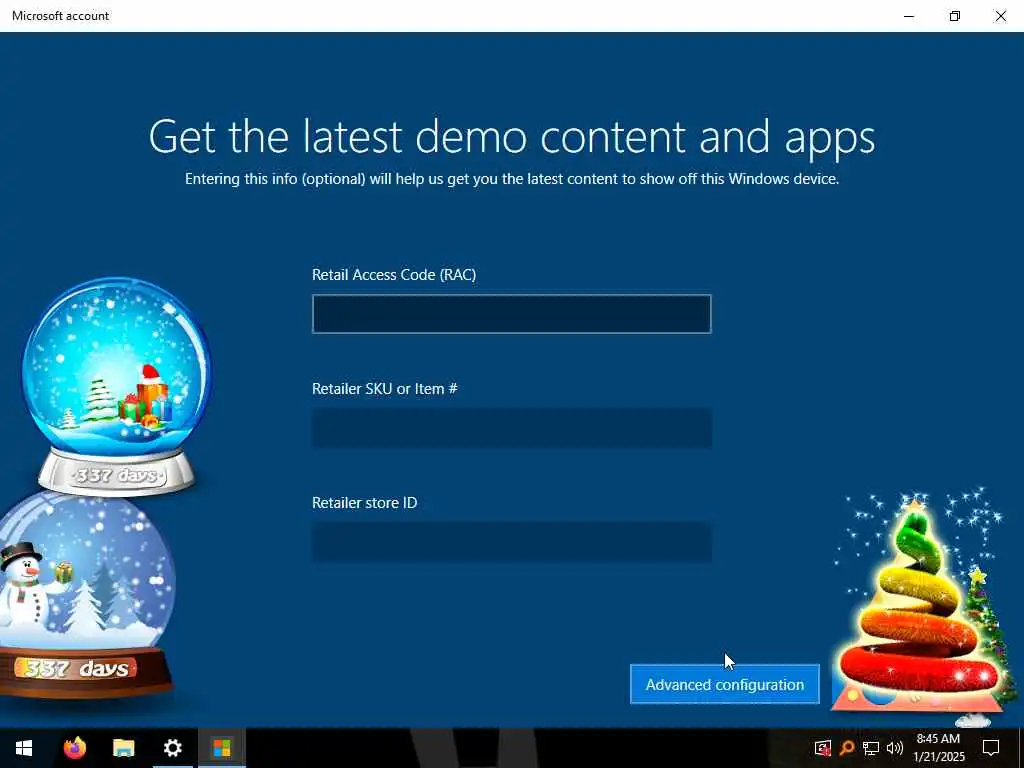This screenshot has width=1024, height=768.
Task: Click the Retail Access Code (RAC) input field
Action: [x=511, y=314]
